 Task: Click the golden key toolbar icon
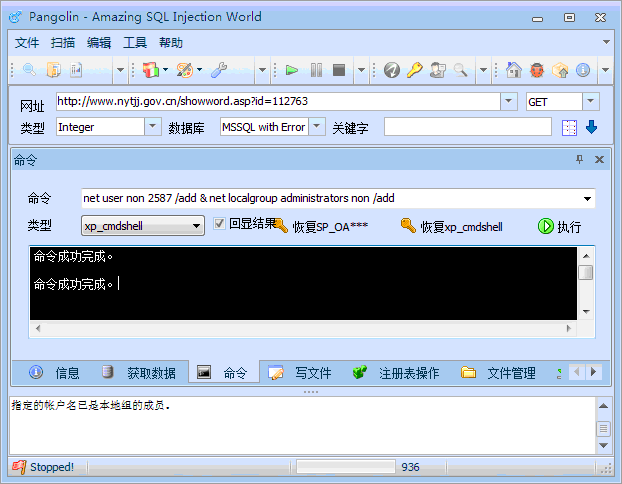click(415, 70)
